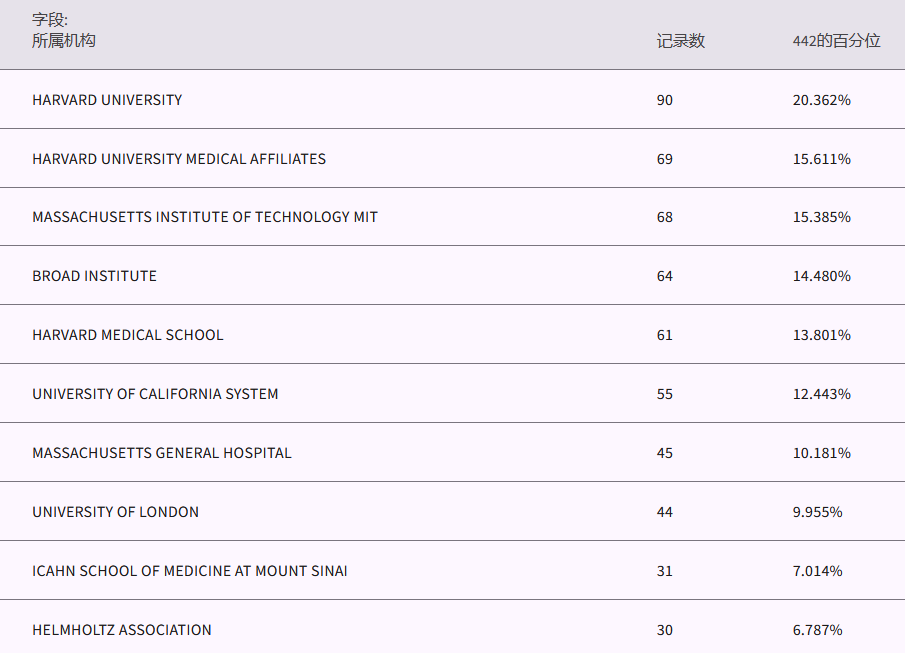Select the BROAD INSTITUTE entry
This screenshot has height=653, width=905.
(x=94, y=276)
